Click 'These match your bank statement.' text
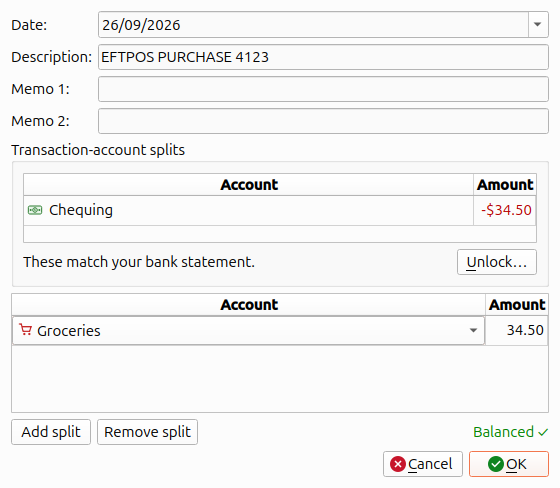Viewport: 560px width, 488px height. coord(139,262)
